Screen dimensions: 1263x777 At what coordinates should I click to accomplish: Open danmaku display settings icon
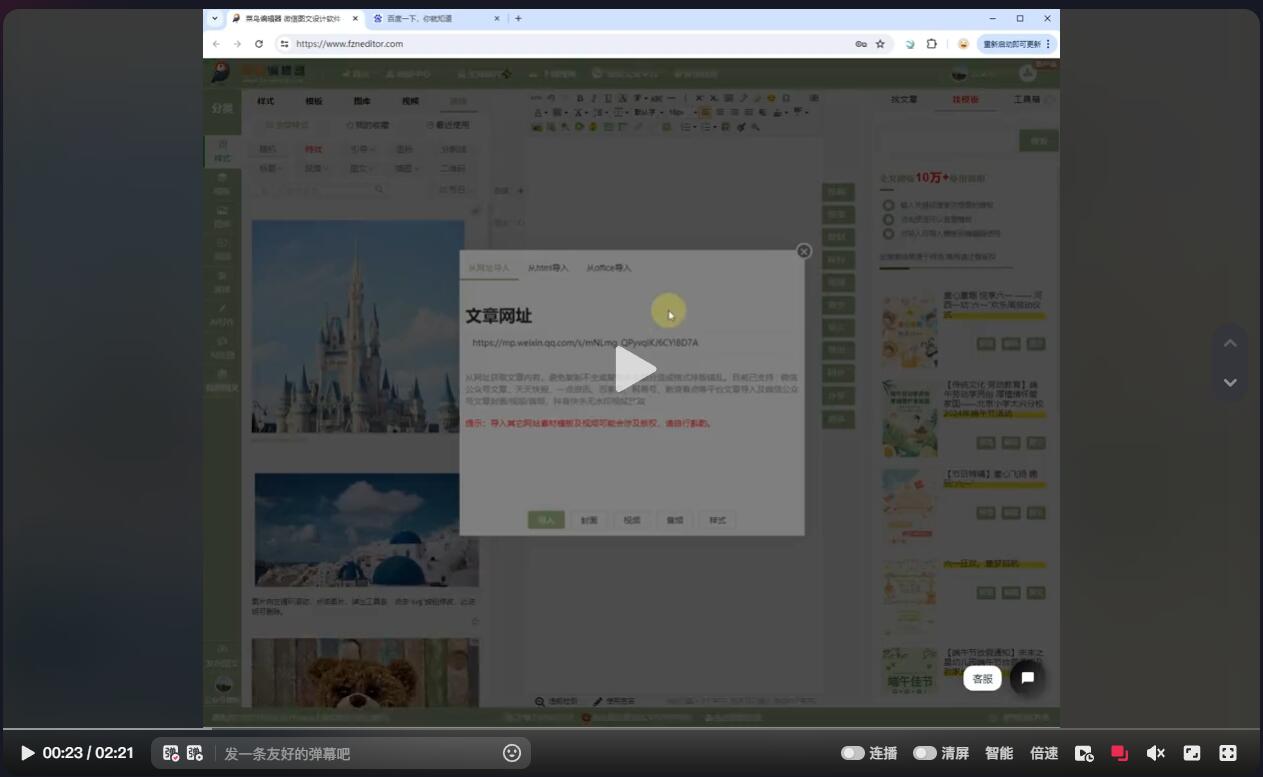click(x=171, y=753)
